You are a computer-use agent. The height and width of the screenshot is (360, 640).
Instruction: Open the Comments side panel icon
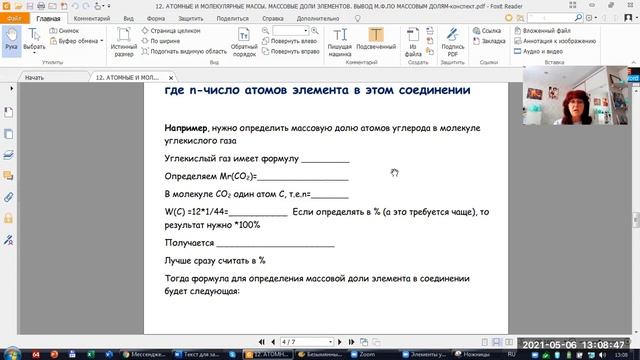pos(8,176)
